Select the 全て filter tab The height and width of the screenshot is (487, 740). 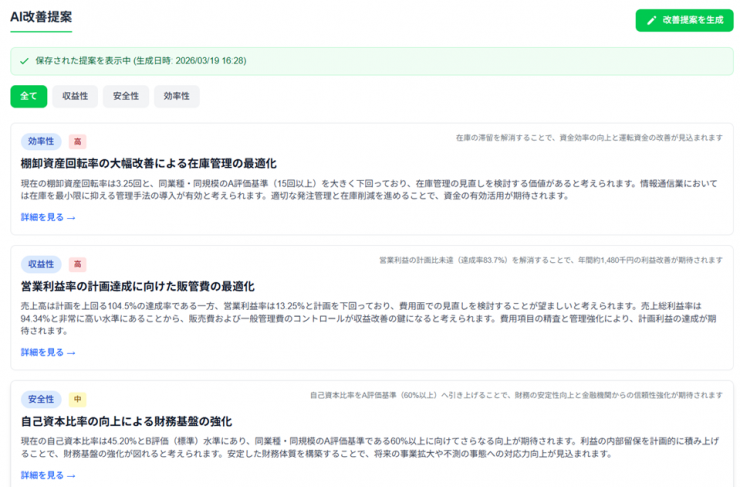point(29,96)
